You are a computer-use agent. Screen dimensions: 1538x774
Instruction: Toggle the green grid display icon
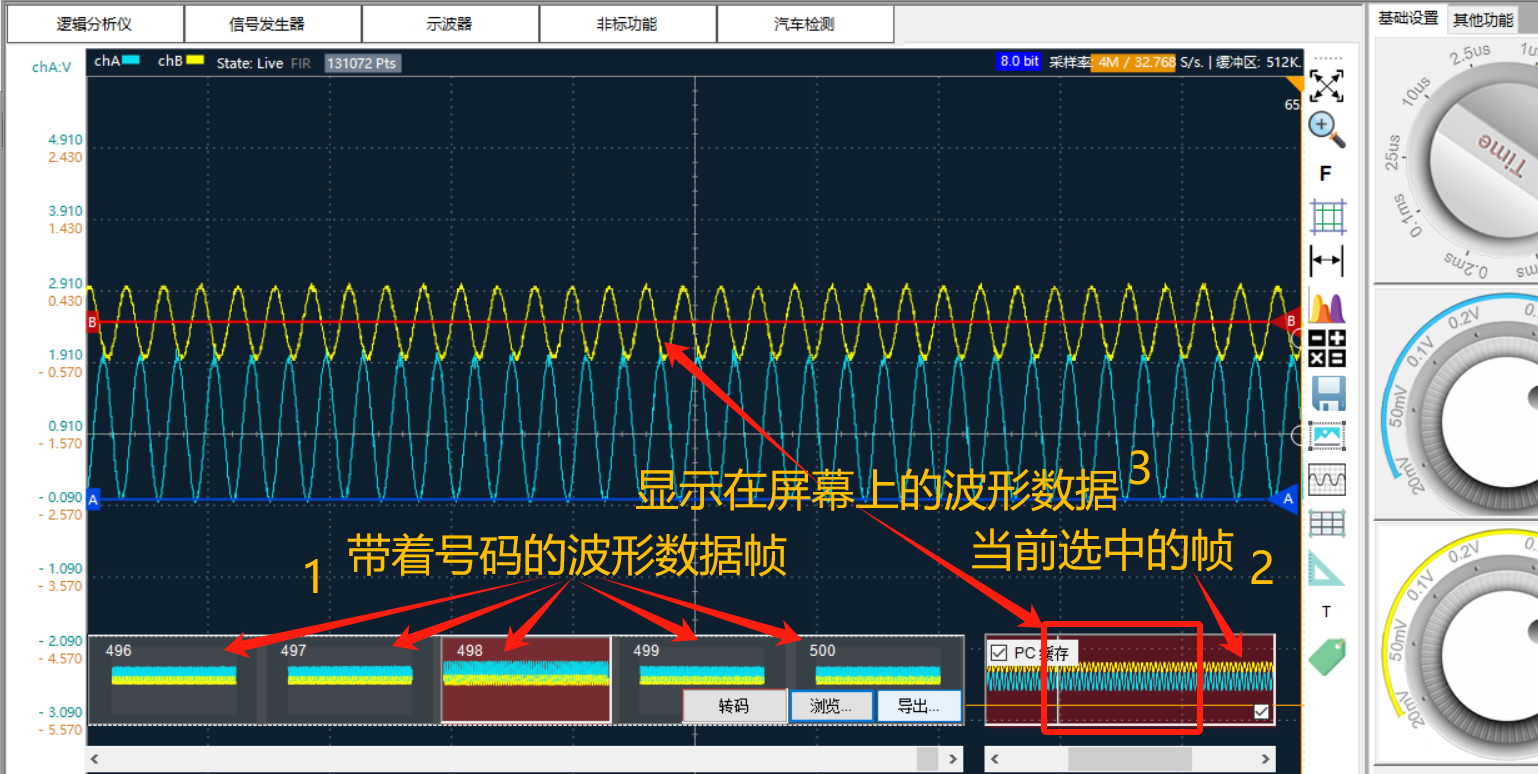point(1327,217)
